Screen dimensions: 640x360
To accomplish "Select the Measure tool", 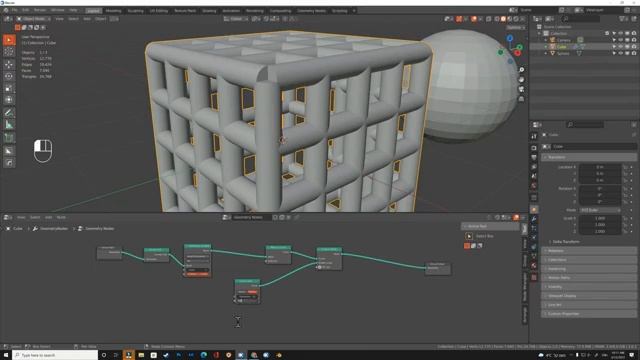I will coord(9,125).
